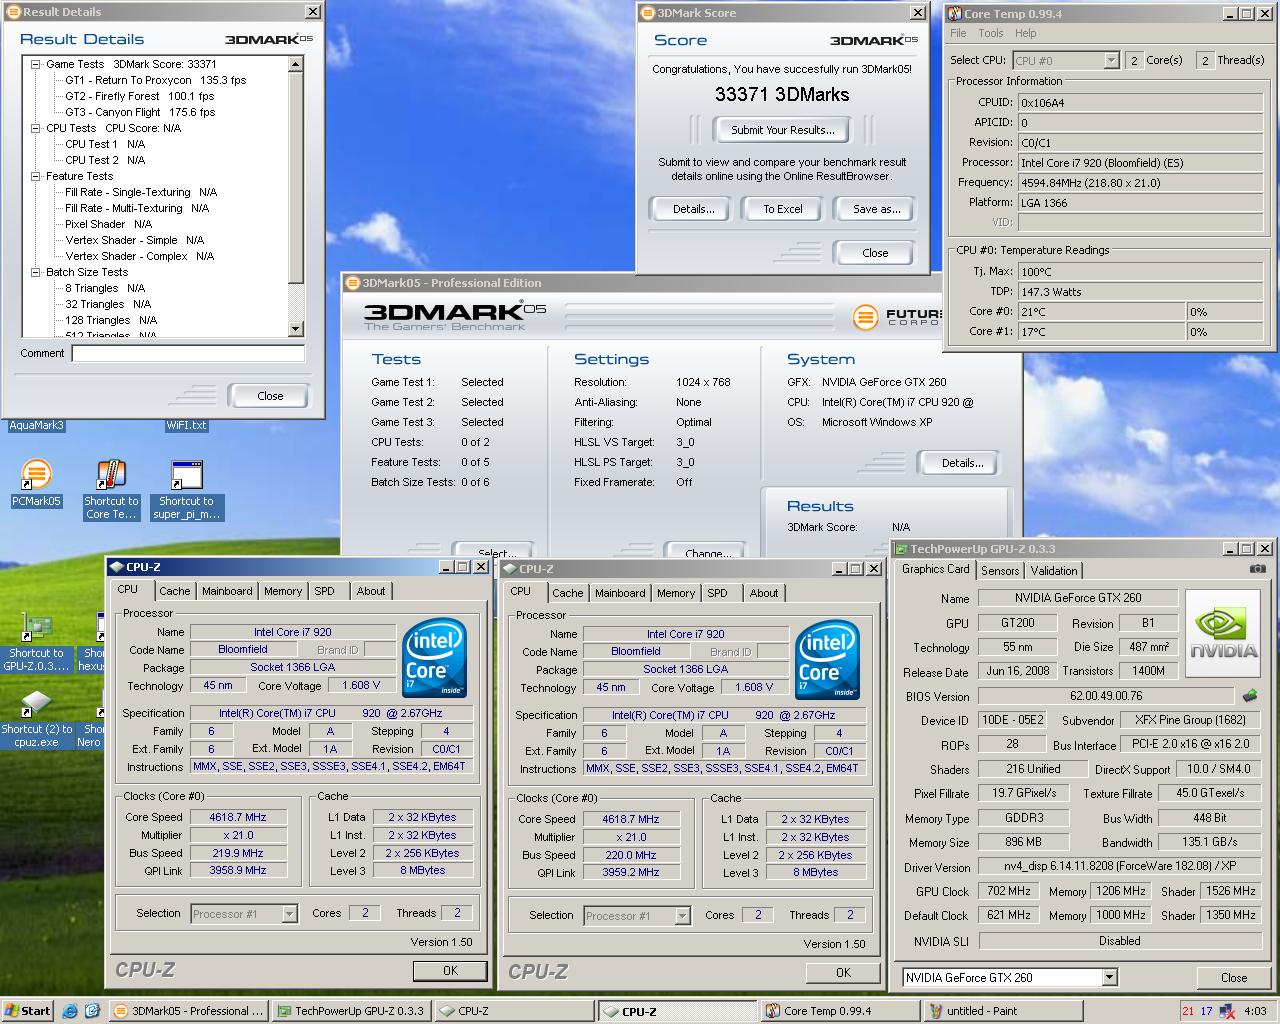Select GT3 - Canyon Flight result
The image size is (1280, 1024).
click(x=140, y=112)
